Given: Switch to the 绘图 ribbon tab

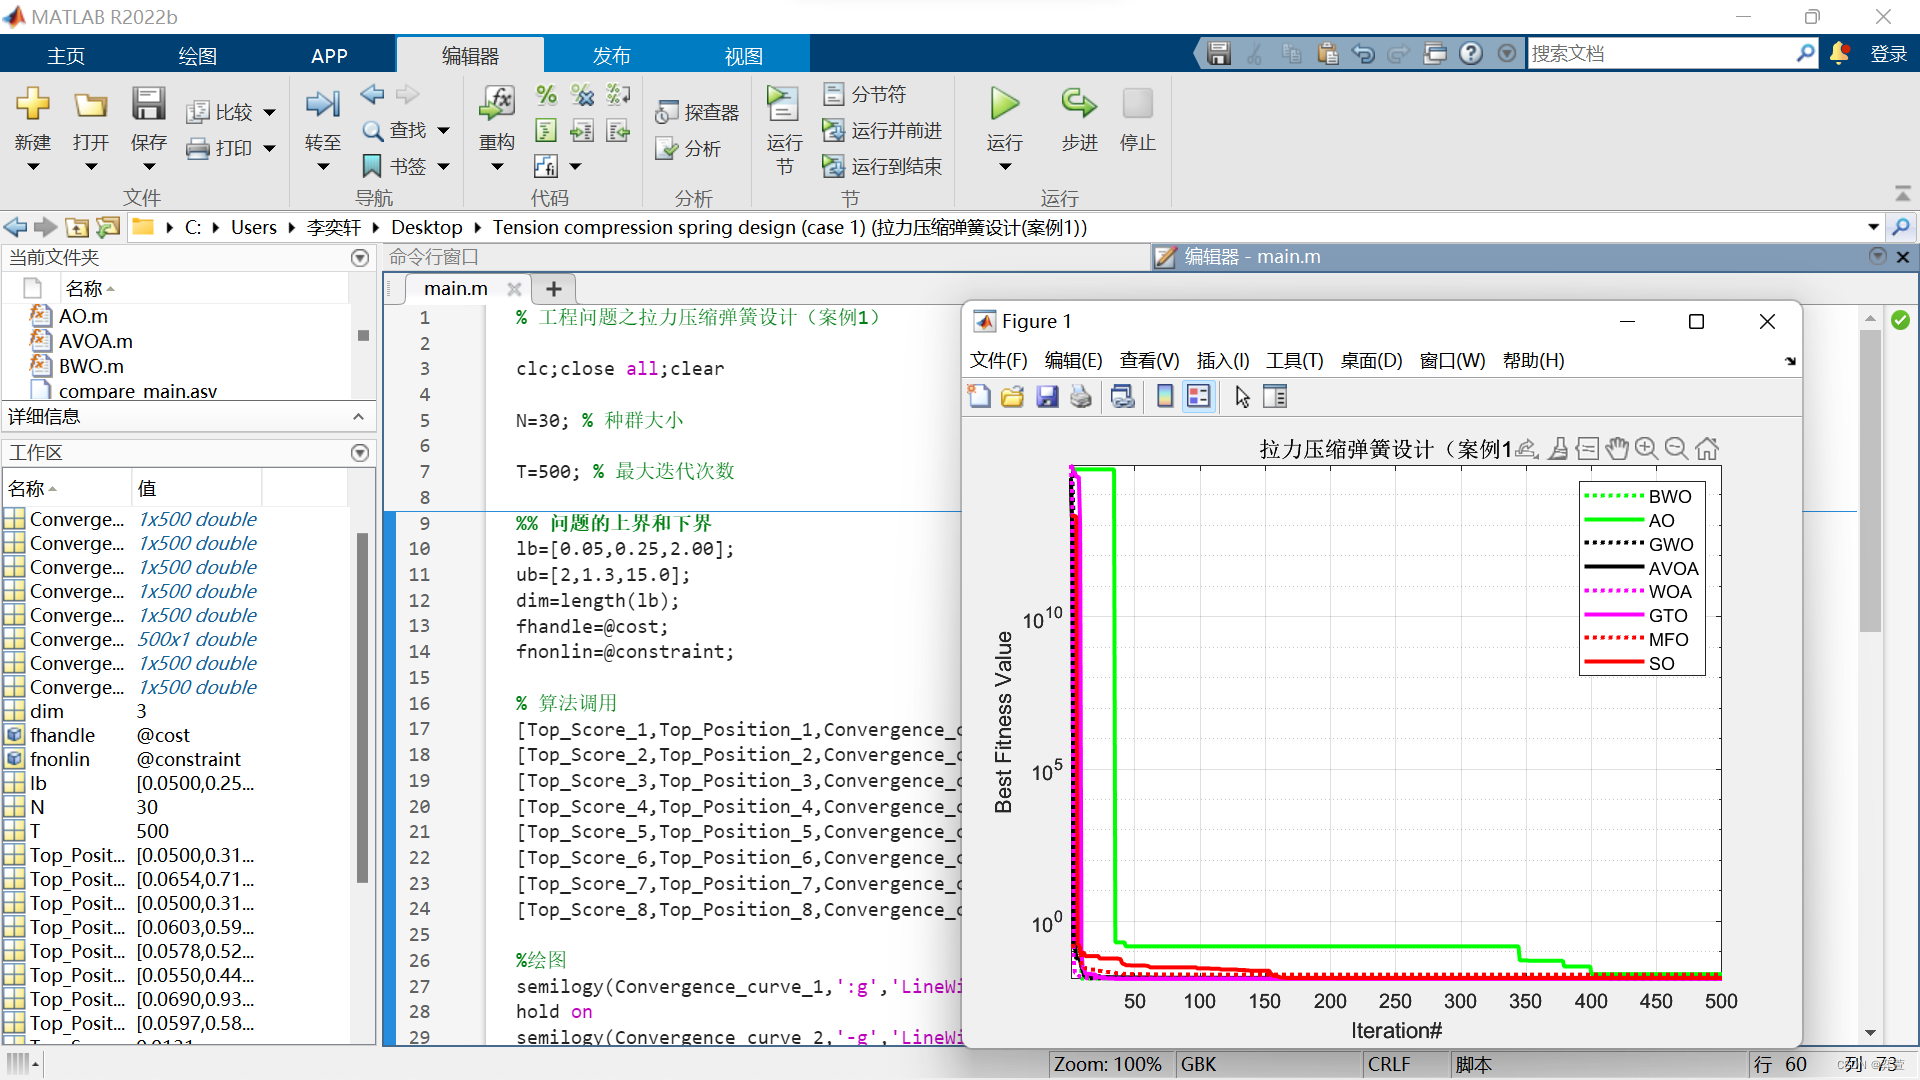Looking at the screenshot, I should pos(197,55).
